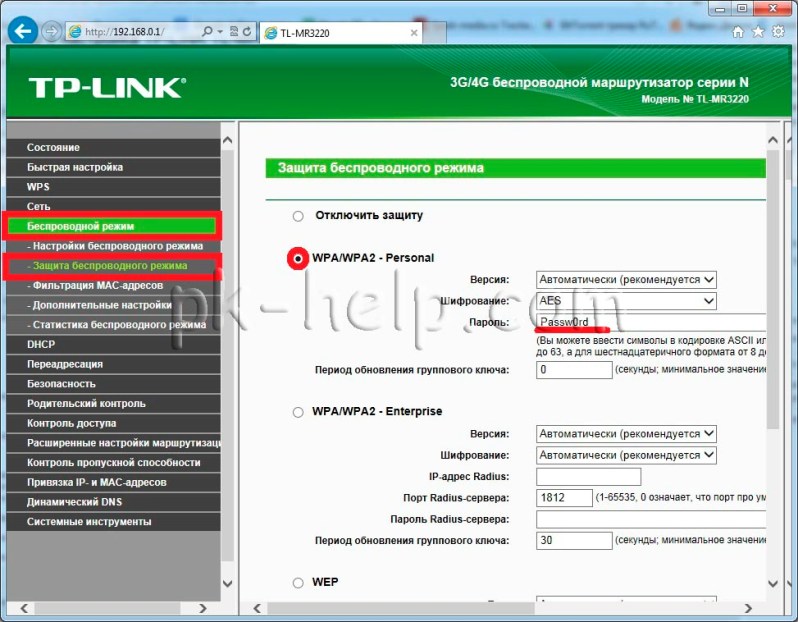The image size is (798, 622).
Task: Click the browser Forward arrow button
Action: (51, 32)
